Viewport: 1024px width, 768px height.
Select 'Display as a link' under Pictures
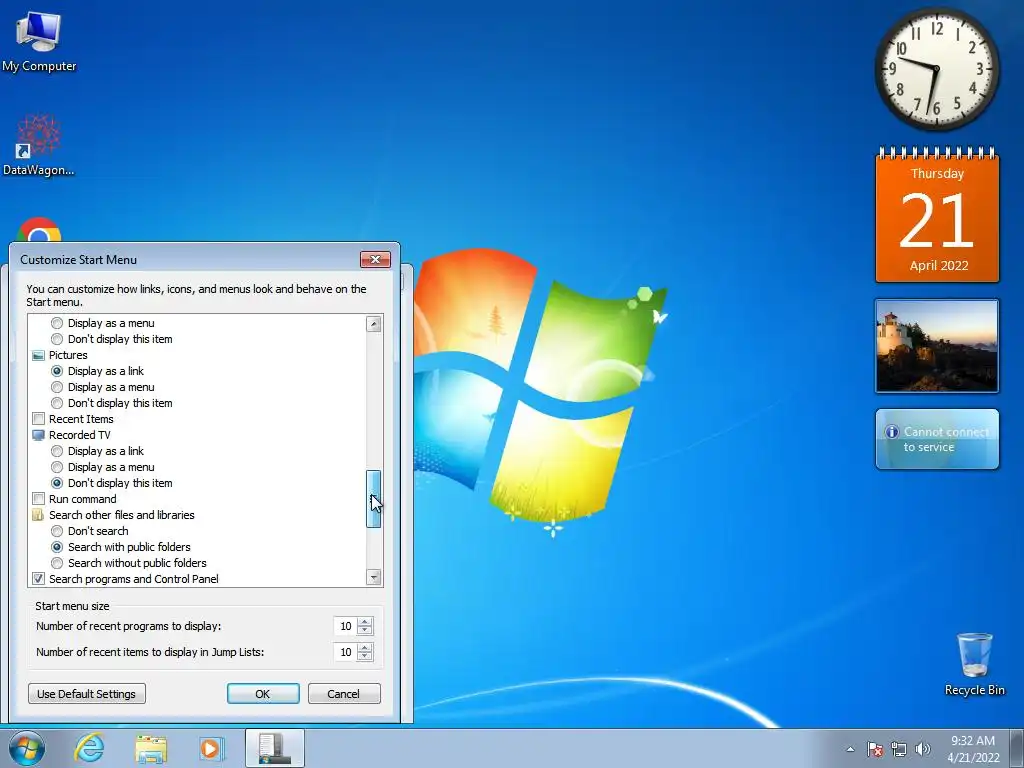point(57,371)
